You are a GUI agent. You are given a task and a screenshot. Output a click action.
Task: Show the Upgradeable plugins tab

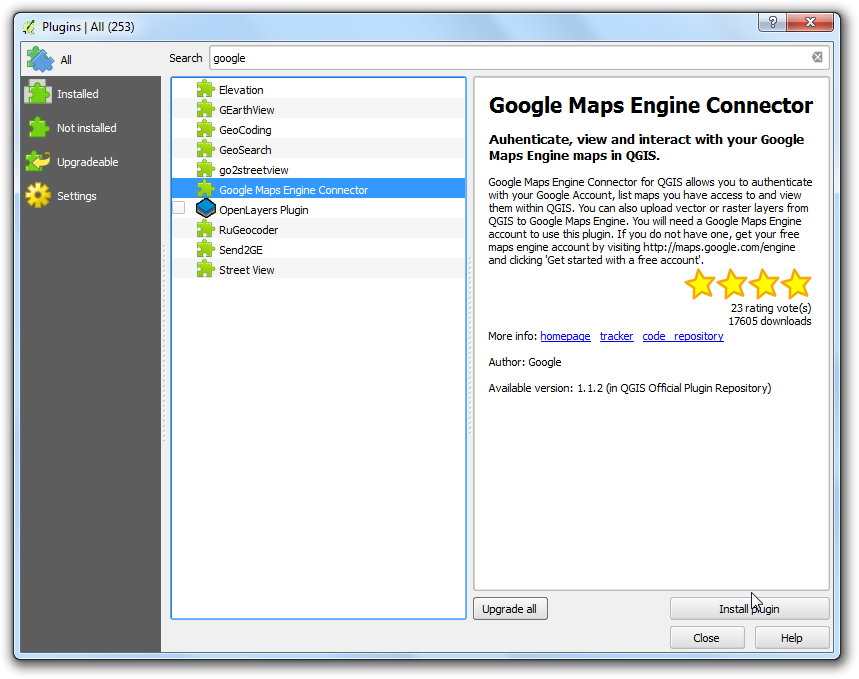point(87,162)
